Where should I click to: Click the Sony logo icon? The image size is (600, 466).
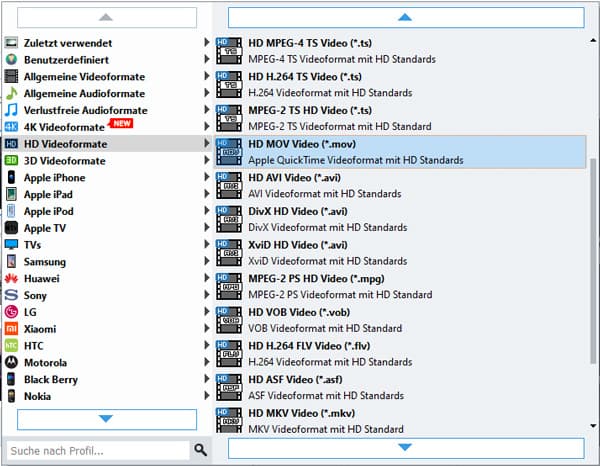point(11,295)
